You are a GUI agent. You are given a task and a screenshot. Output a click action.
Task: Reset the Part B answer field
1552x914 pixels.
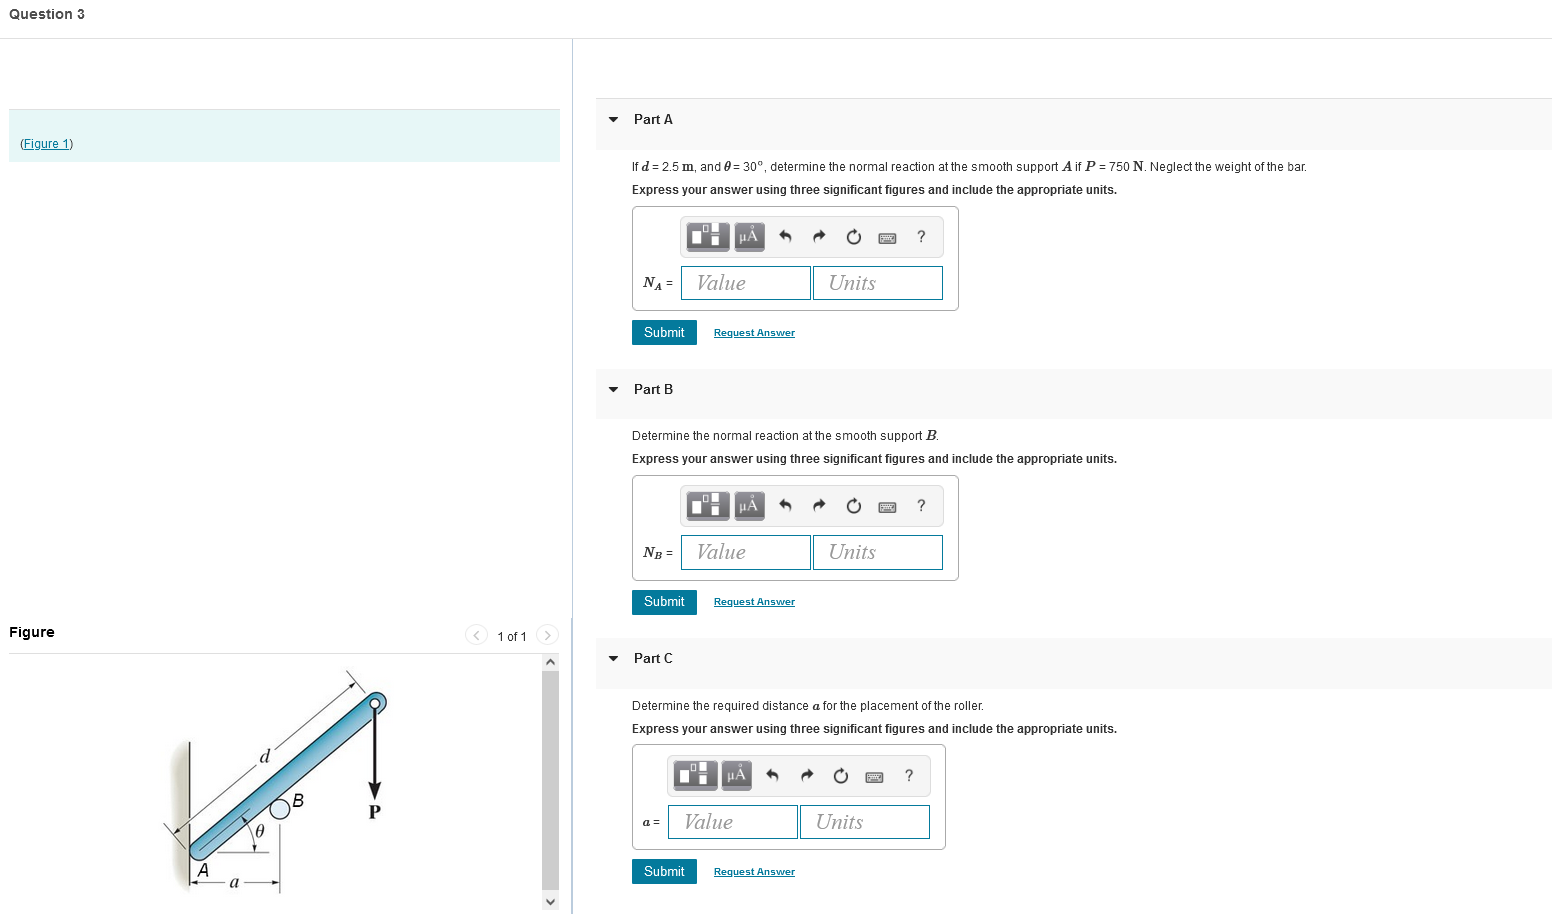pos(853,506)
